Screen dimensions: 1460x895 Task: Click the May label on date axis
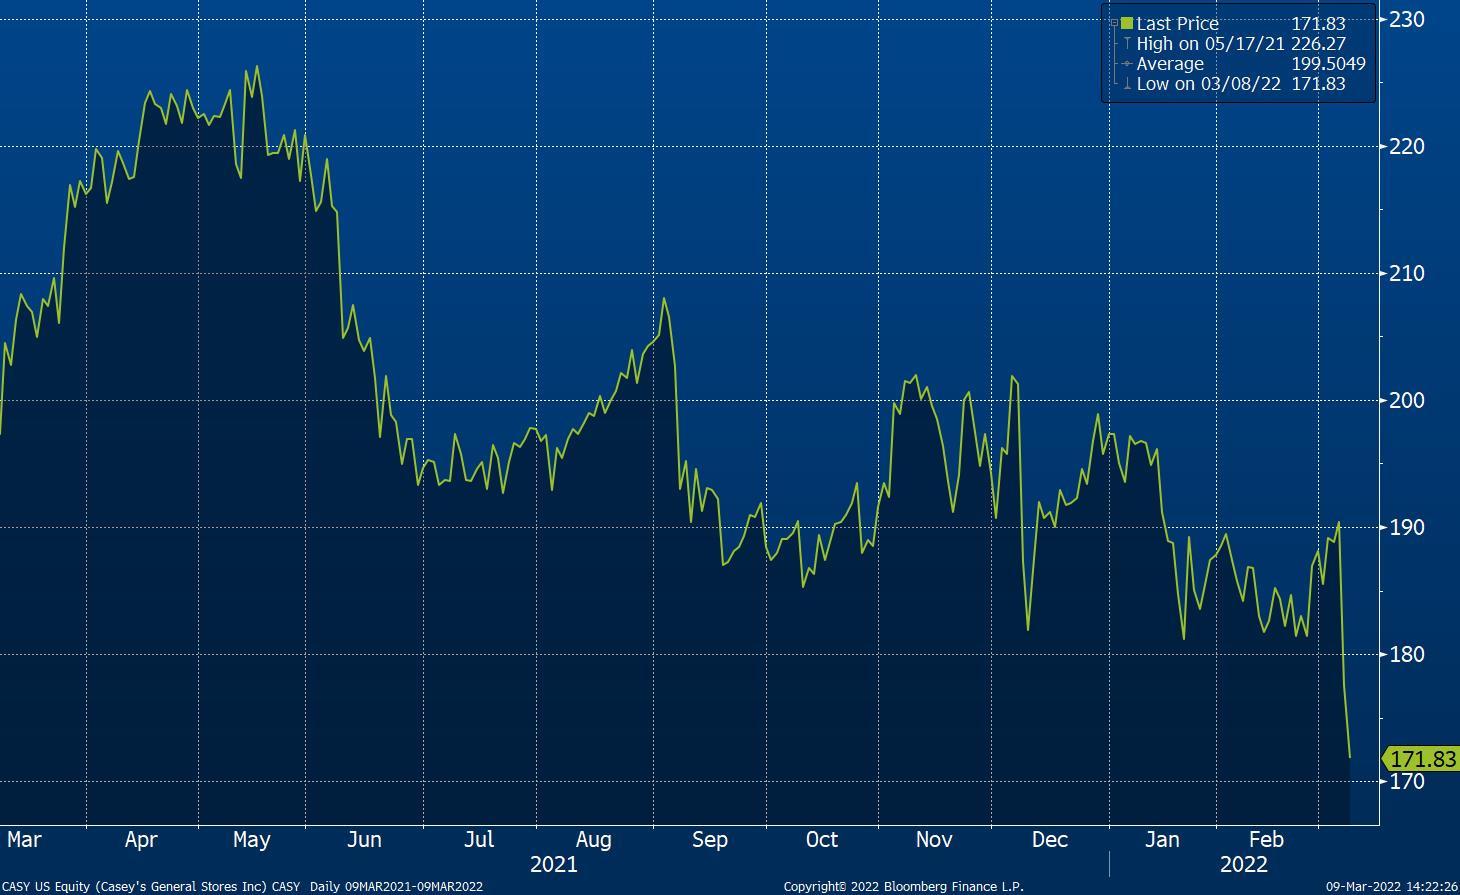[251, 839]
